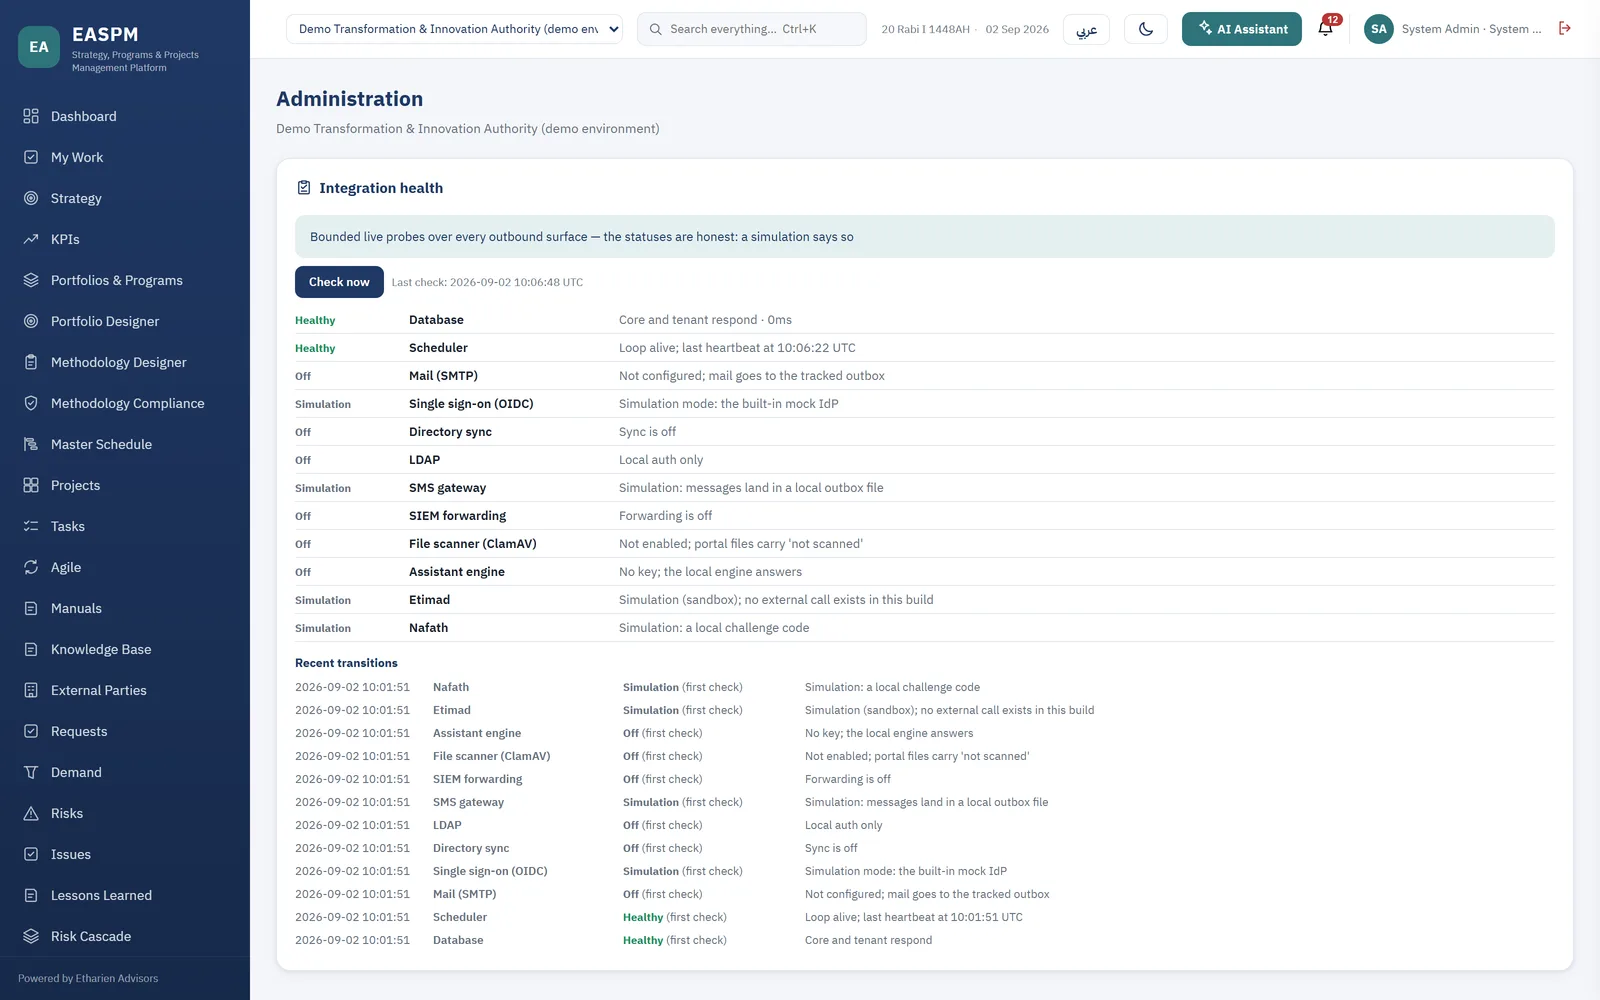Image resolution: width=1600 pixels, height=1000 pixels.
Task: Click the Lessons Learned icon
Action: [x=31, y=895]
